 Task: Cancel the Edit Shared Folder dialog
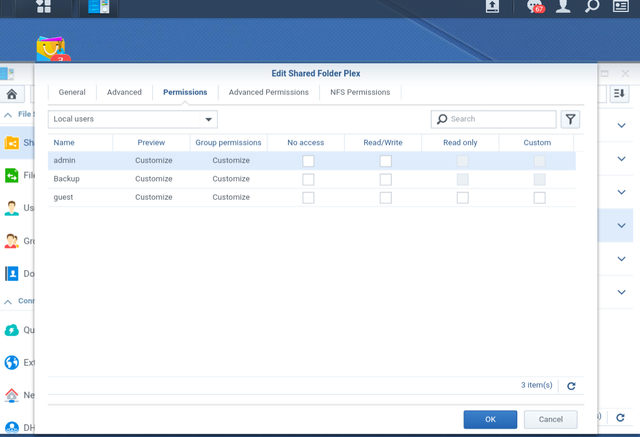coord(551,419)
